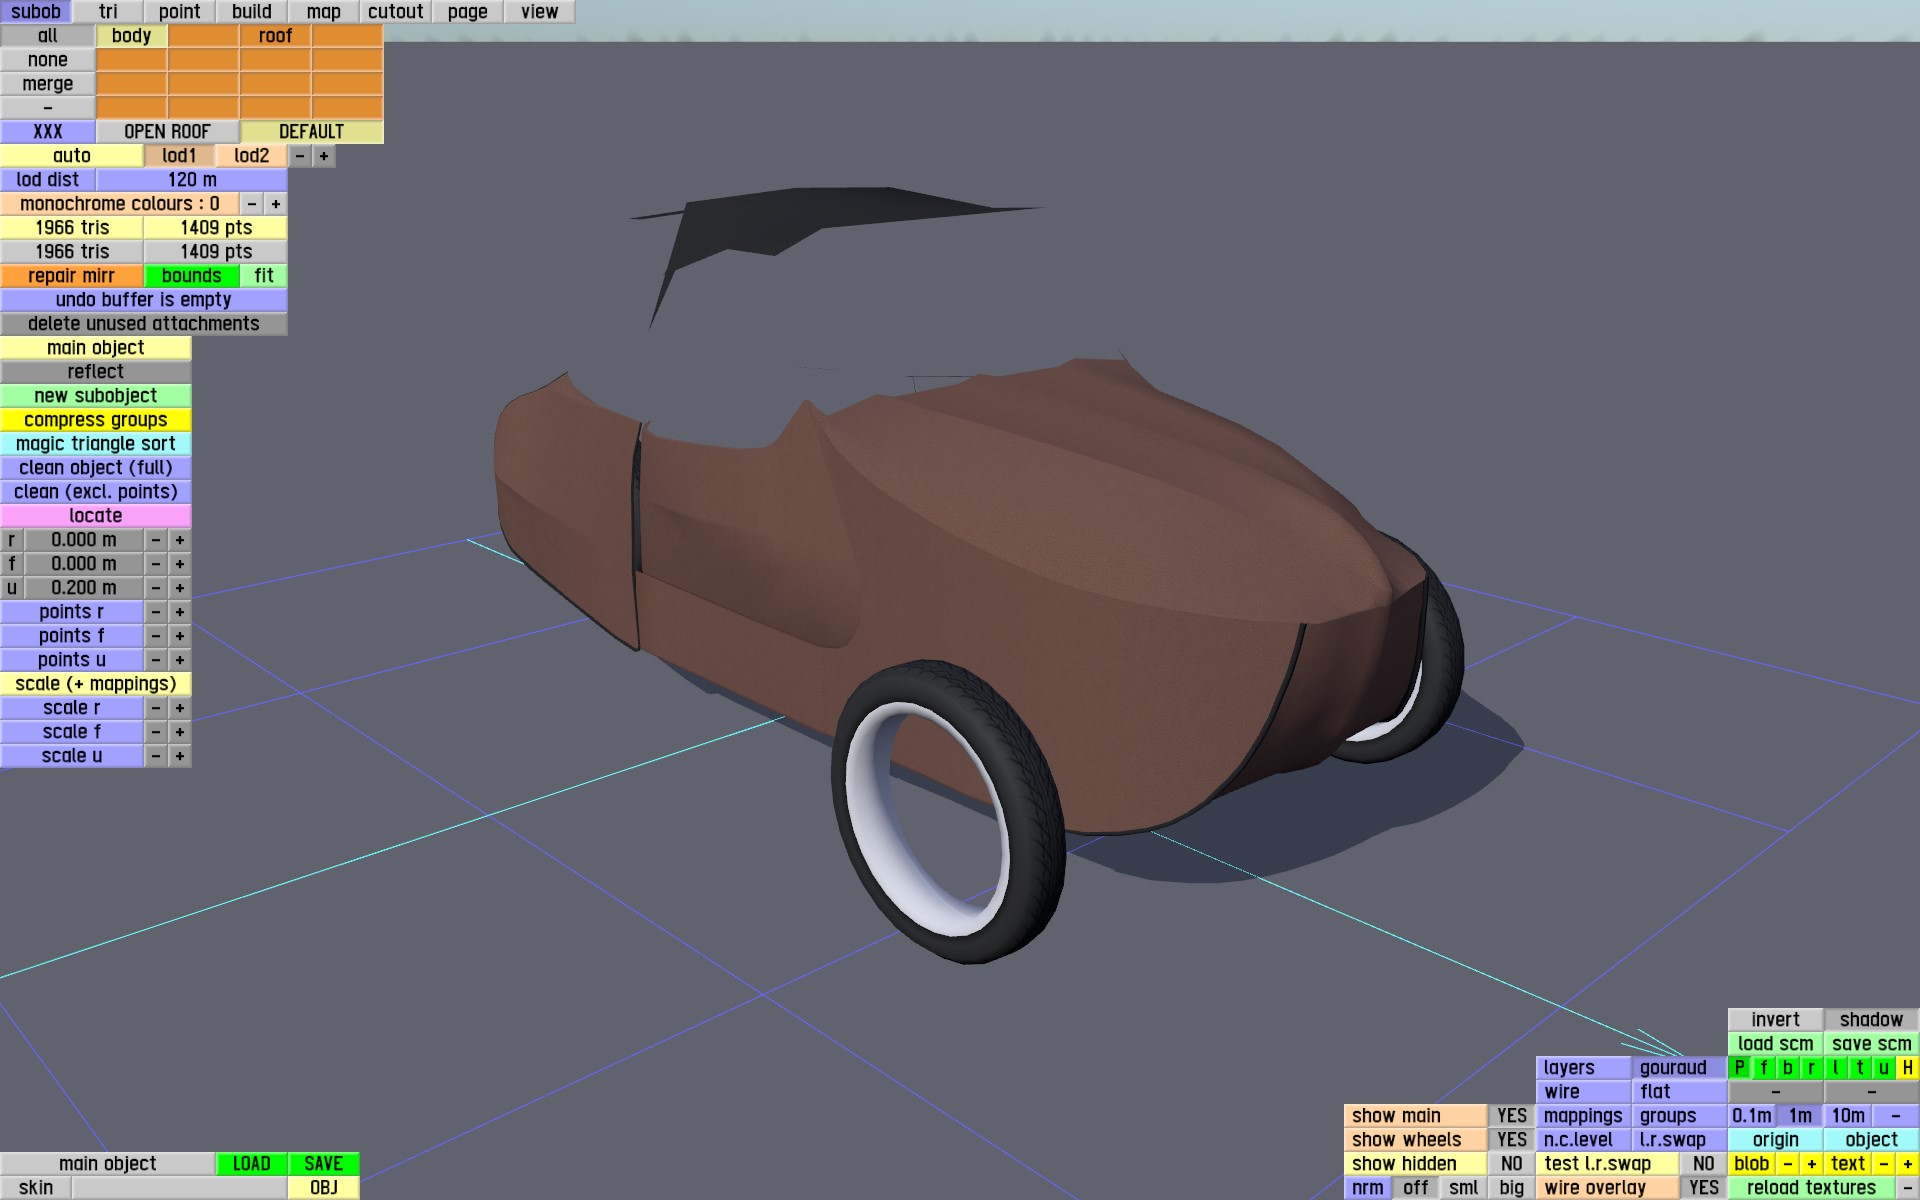This screenshot has height=1200, width=1920.
Task: Toggle show main YES button
Action: [1511, 1116]
